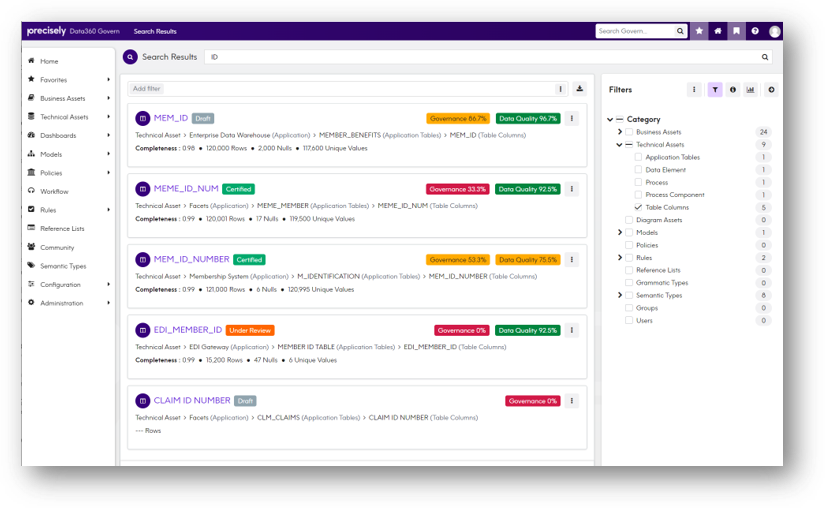Click the column icon beside CLAIM ID NUMBER
Screen dimensions: 825x508
[x=143, y=401]
